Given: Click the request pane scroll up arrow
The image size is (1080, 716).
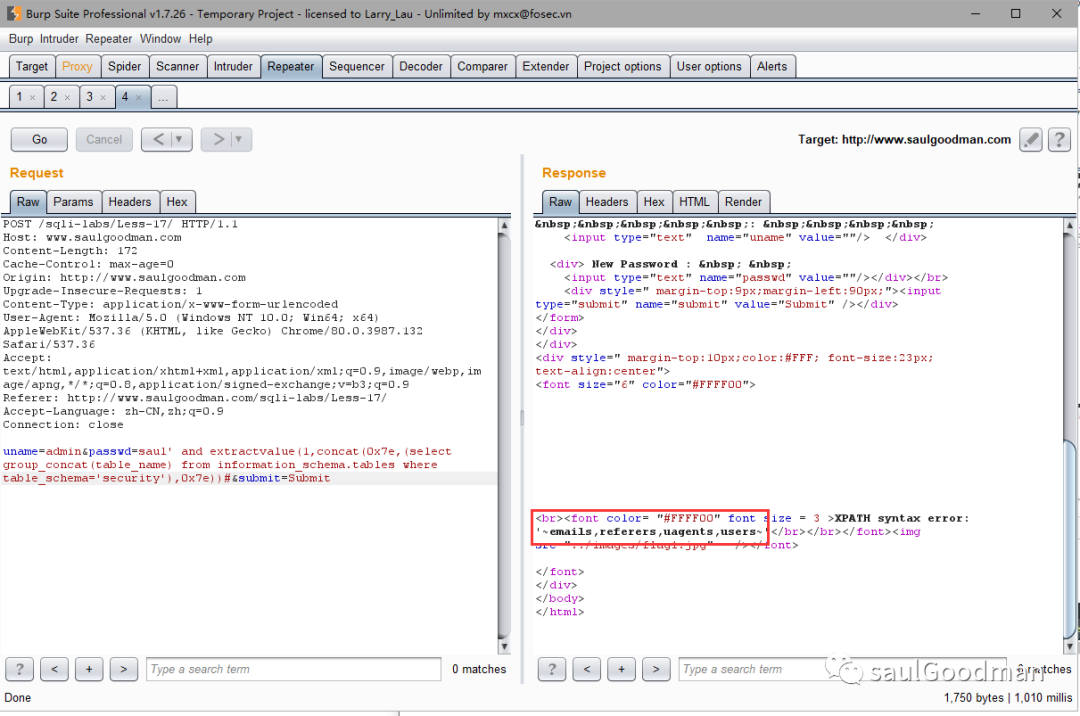Looking at the screenshot, I should tap(504, 225).
